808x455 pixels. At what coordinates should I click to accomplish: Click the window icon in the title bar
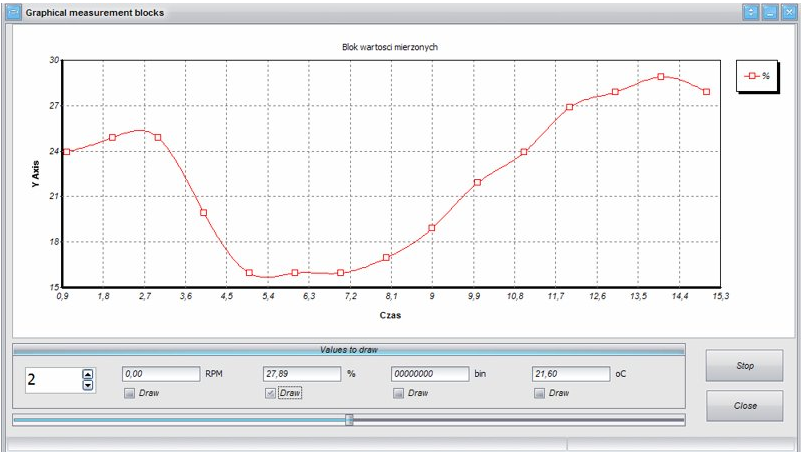click(13, 12)
